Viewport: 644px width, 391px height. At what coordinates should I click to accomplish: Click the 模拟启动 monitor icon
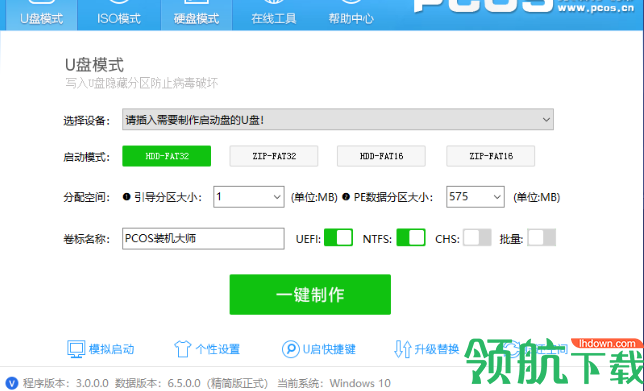(76, 349)
